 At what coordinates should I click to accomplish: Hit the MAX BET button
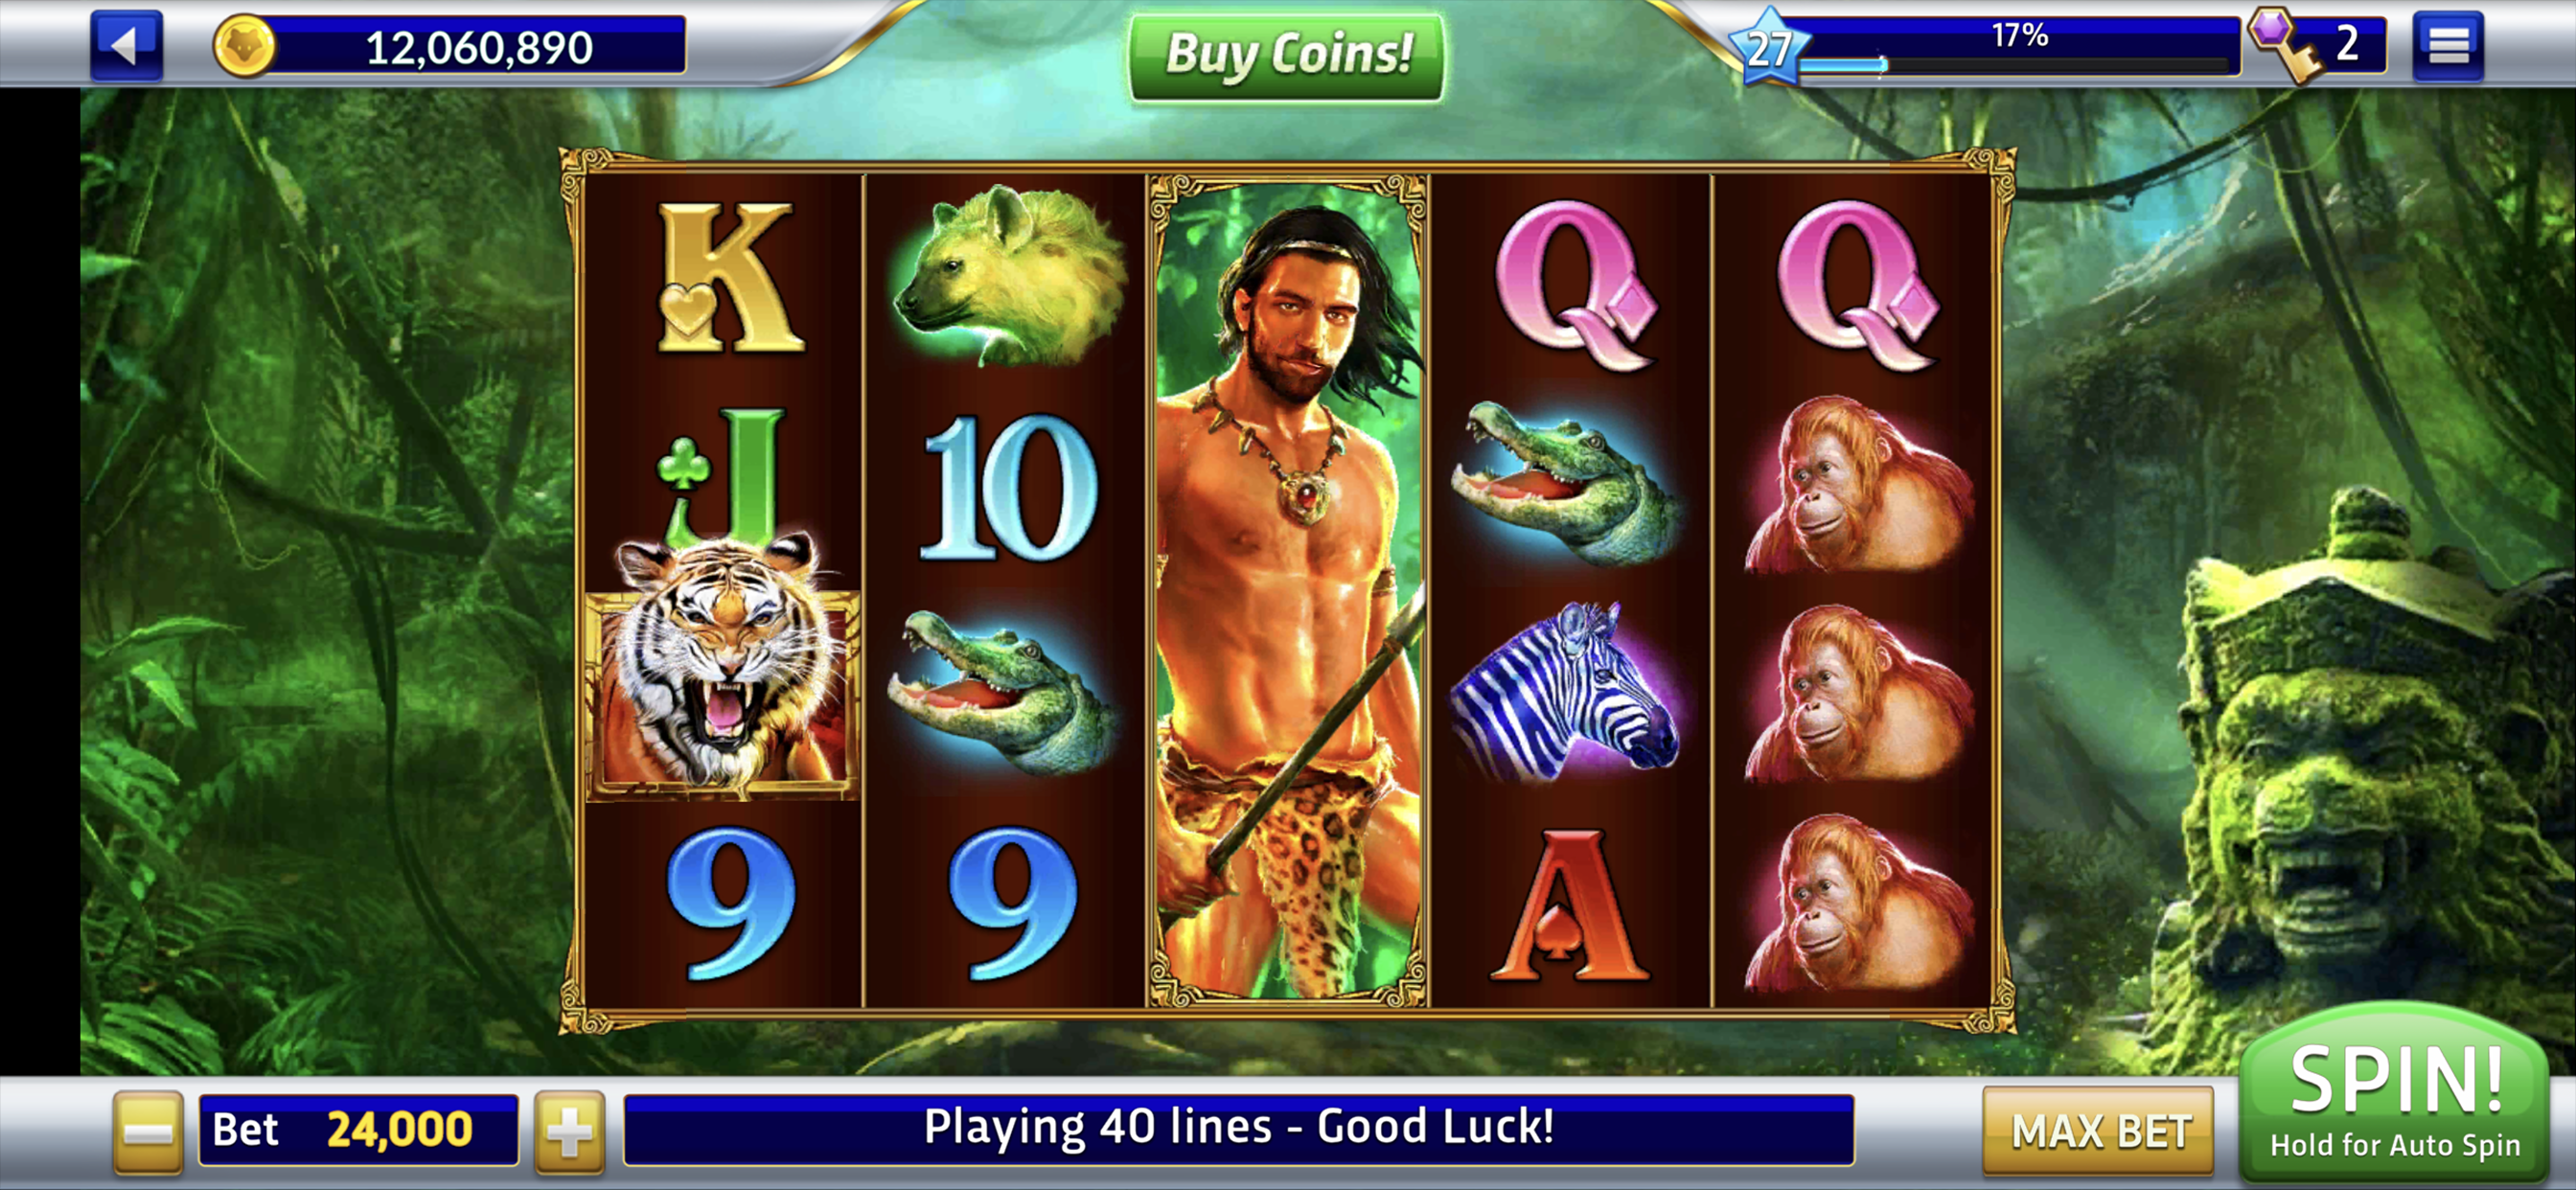(x=2098, y=1131)
